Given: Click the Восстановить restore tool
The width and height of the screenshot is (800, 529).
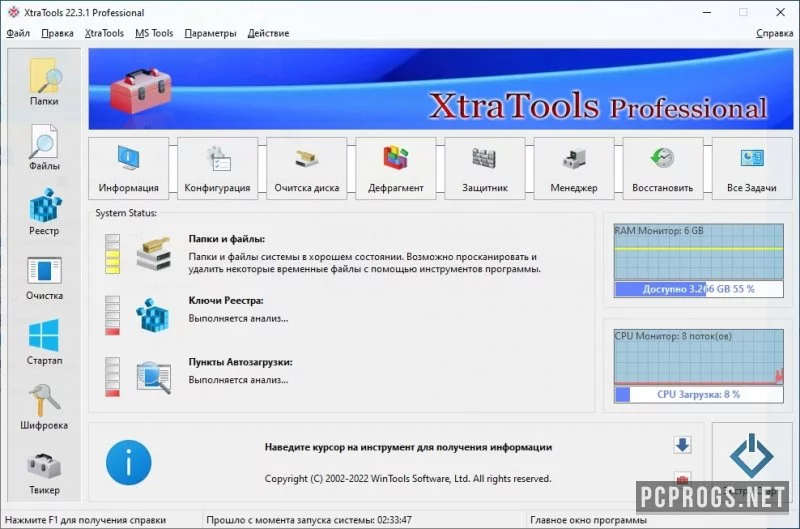Looking at the screenshot, I should 663,168.
